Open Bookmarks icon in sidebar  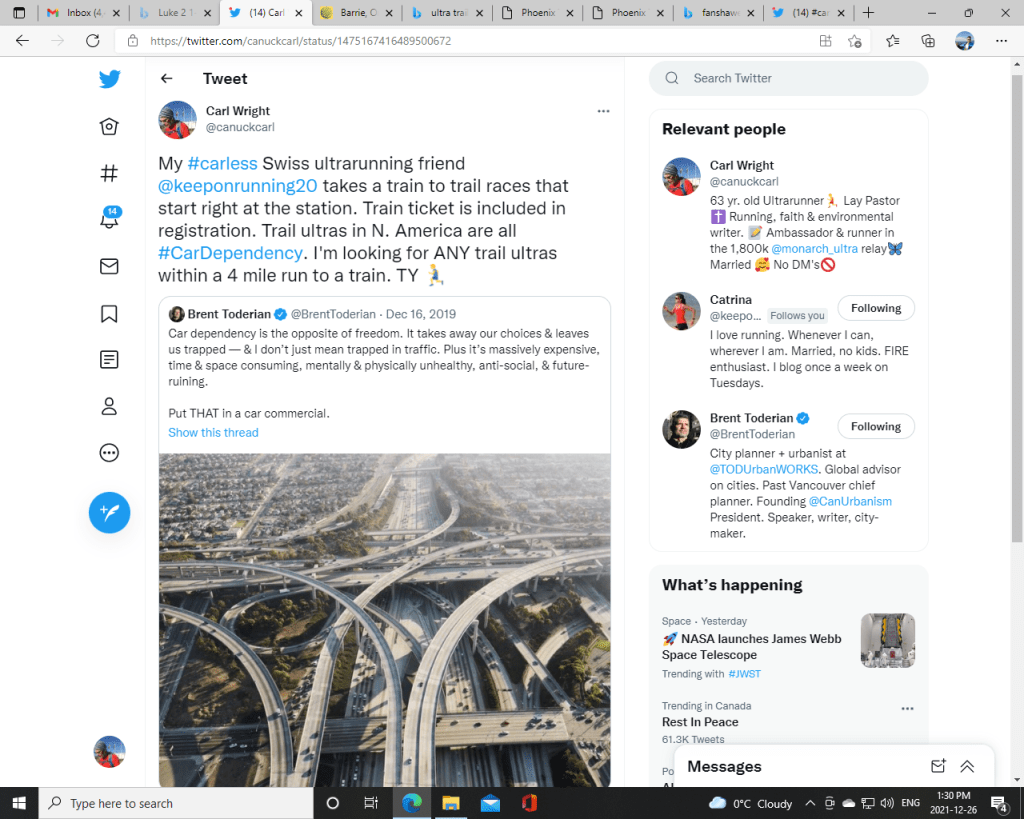[109, 313]
